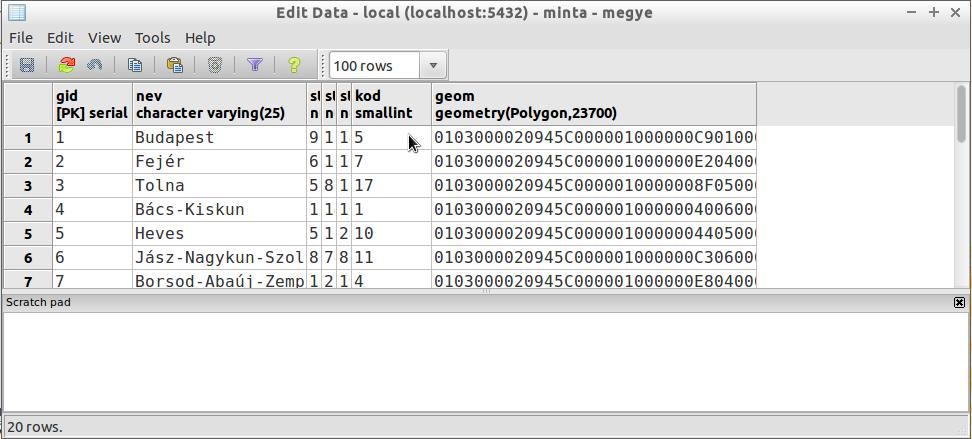Select row header number 1
Screen dimensions: 972x439
tap(28, 138)
